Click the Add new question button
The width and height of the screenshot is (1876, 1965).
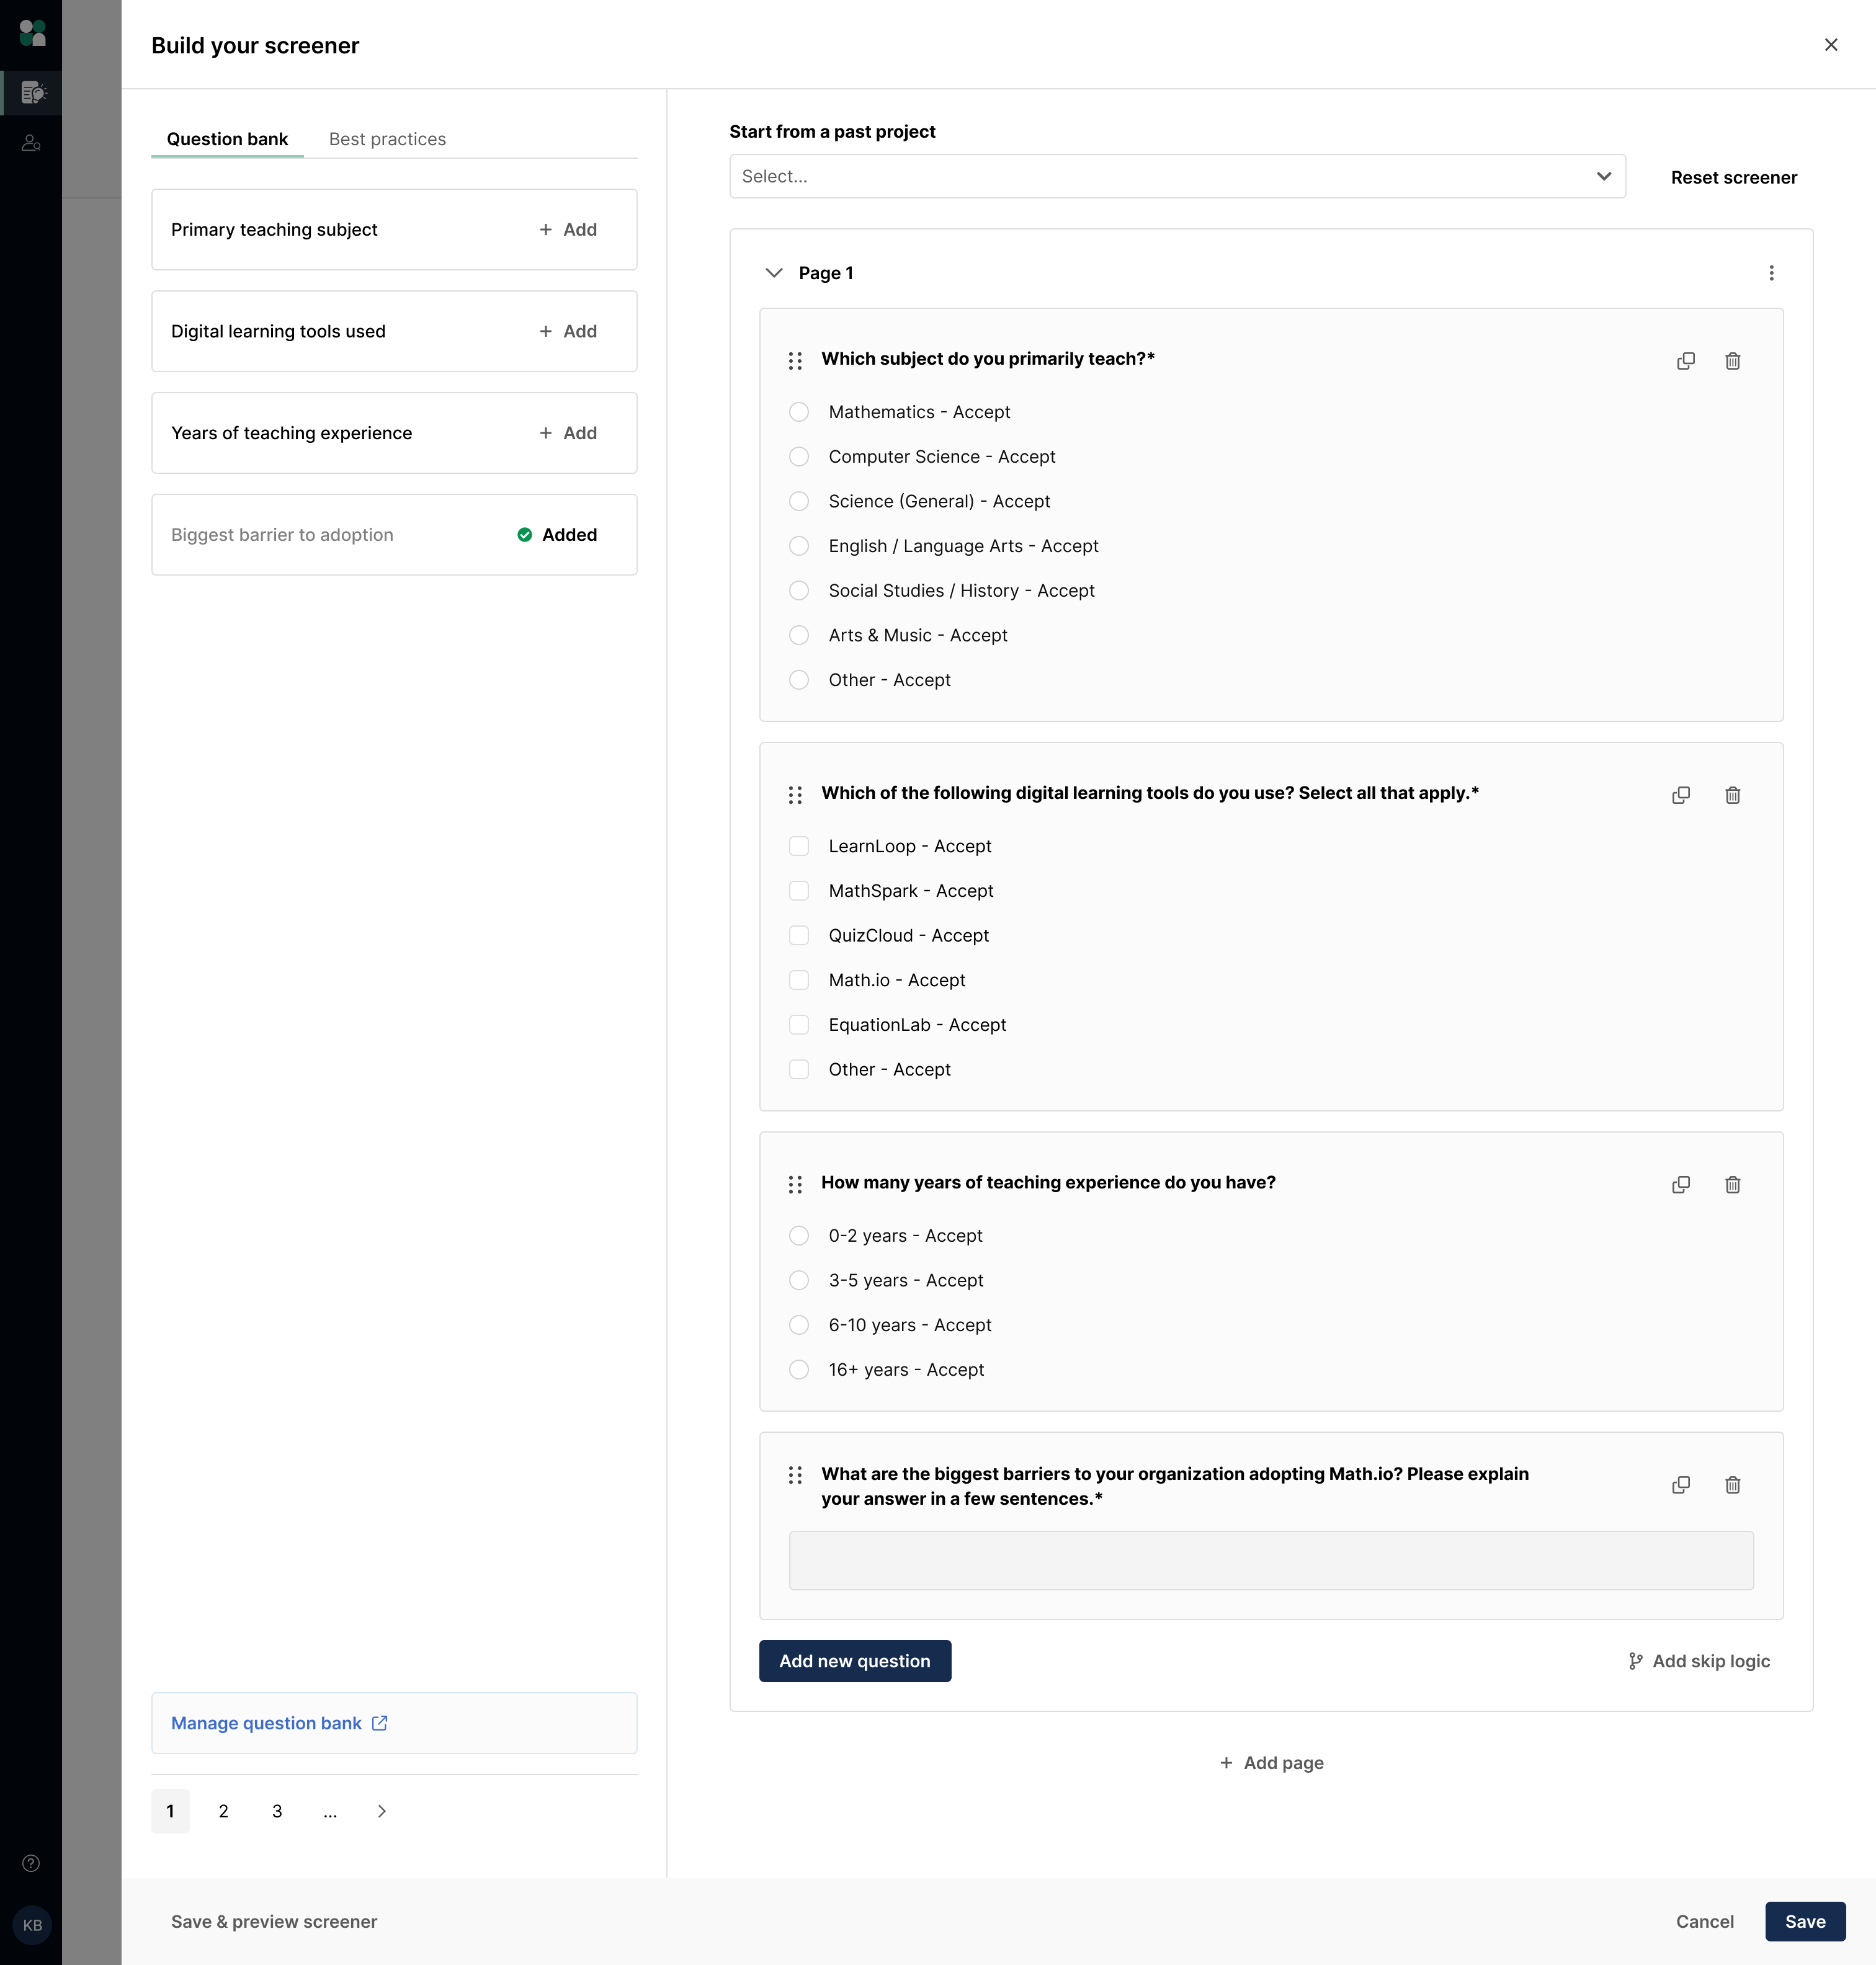point(854,1661)
